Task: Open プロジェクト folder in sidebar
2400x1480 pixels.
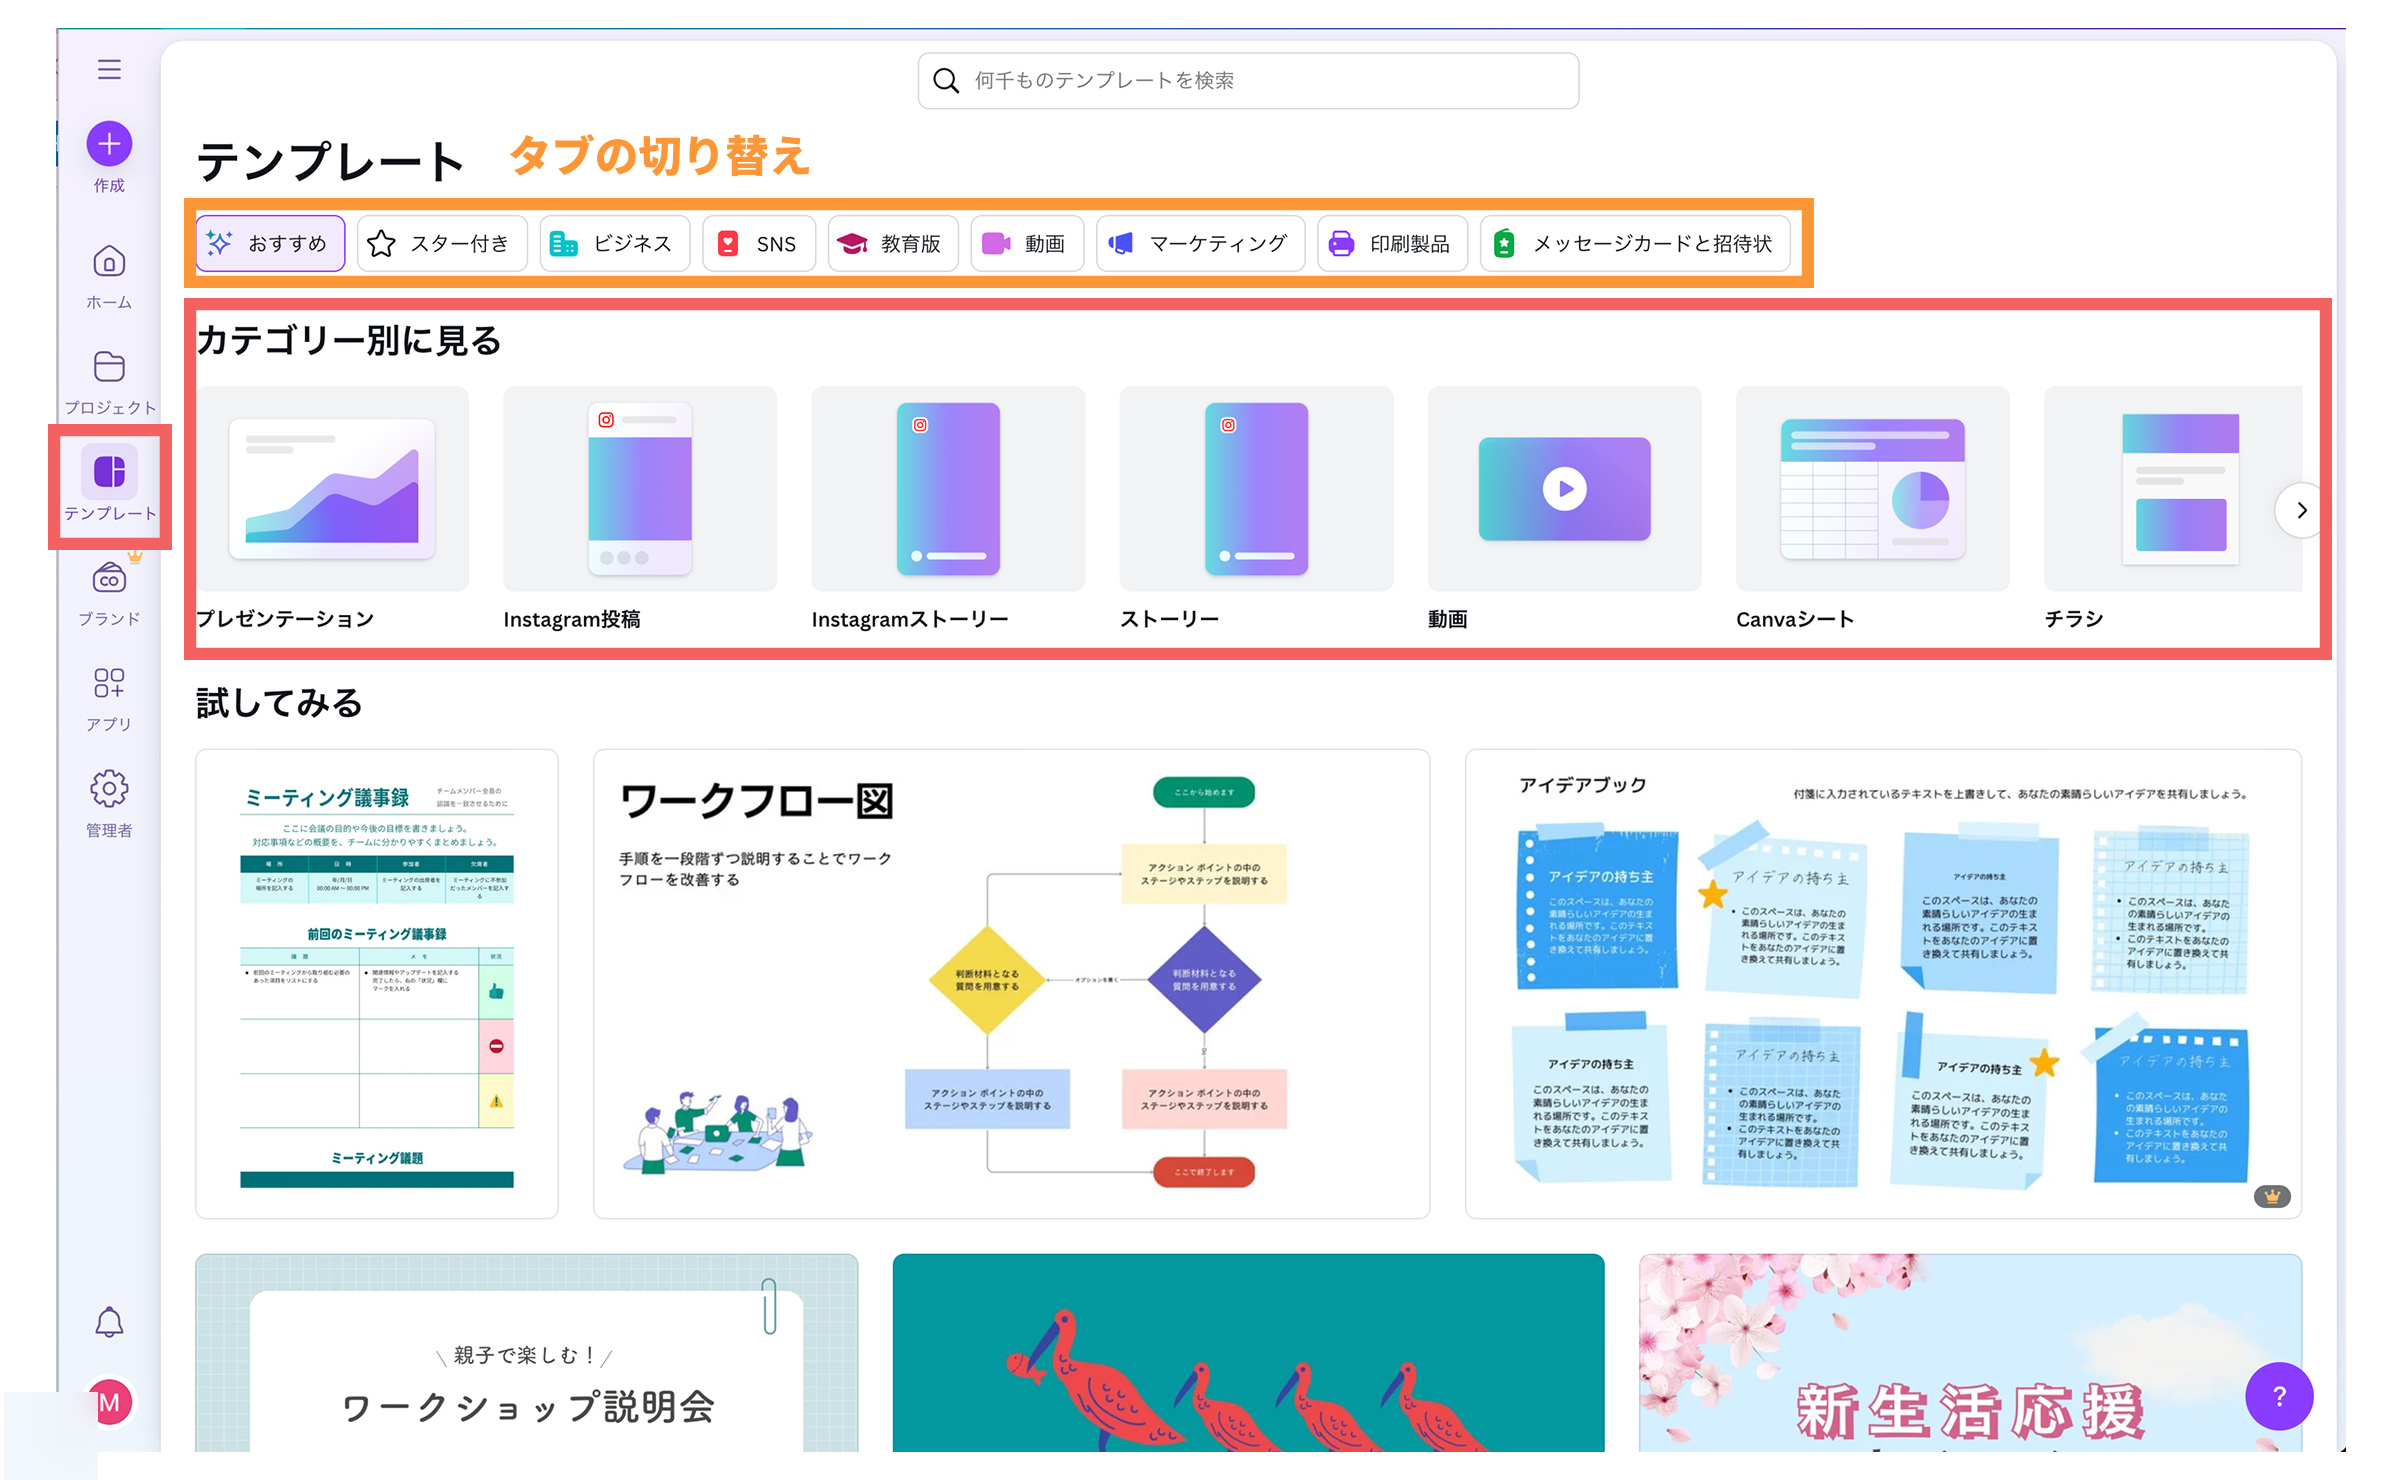Action: 109,383
